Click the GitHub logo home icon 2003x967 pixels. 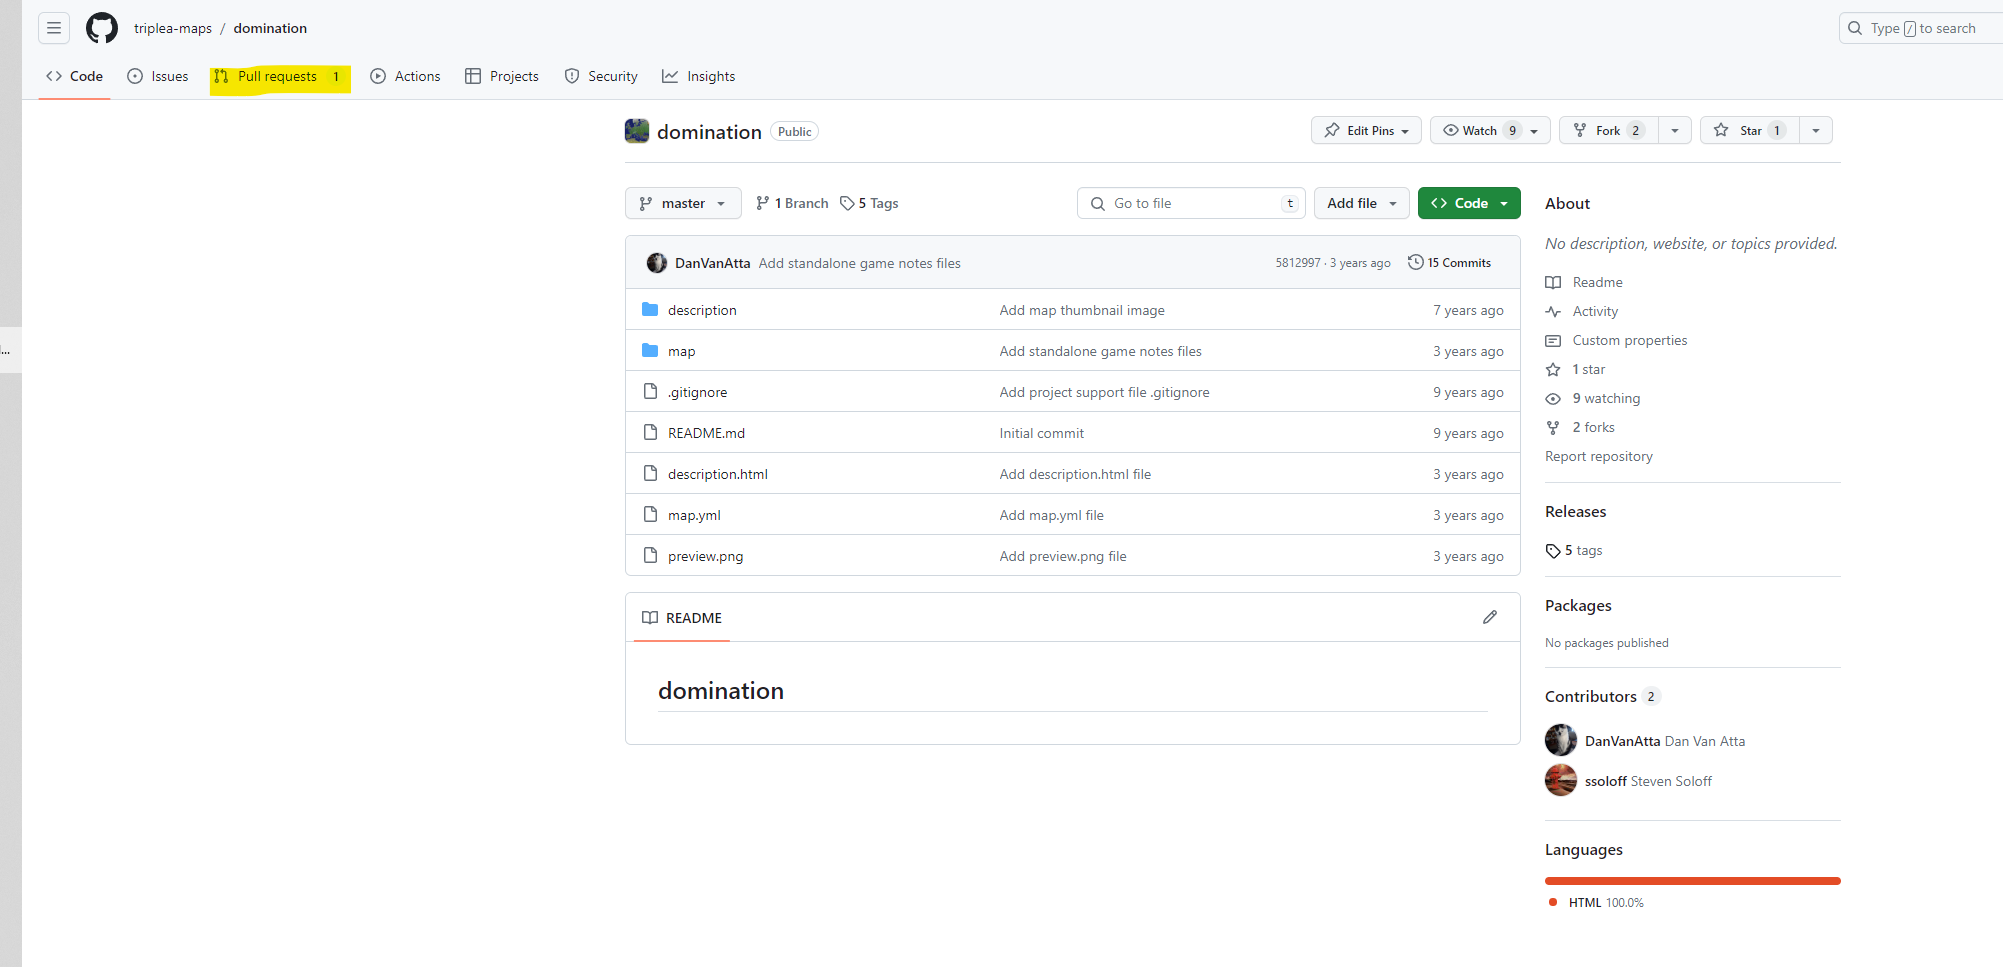pos(102,28)
